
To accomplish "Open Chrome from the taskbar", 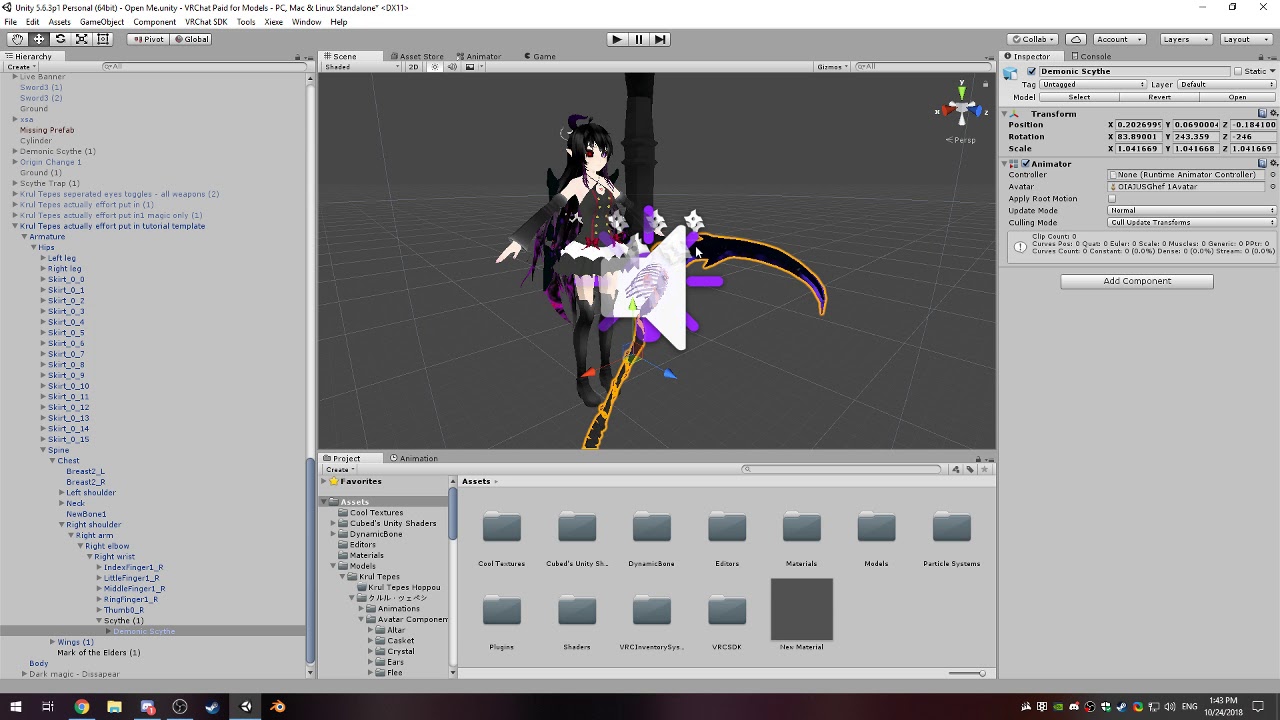I will point(81,707).
